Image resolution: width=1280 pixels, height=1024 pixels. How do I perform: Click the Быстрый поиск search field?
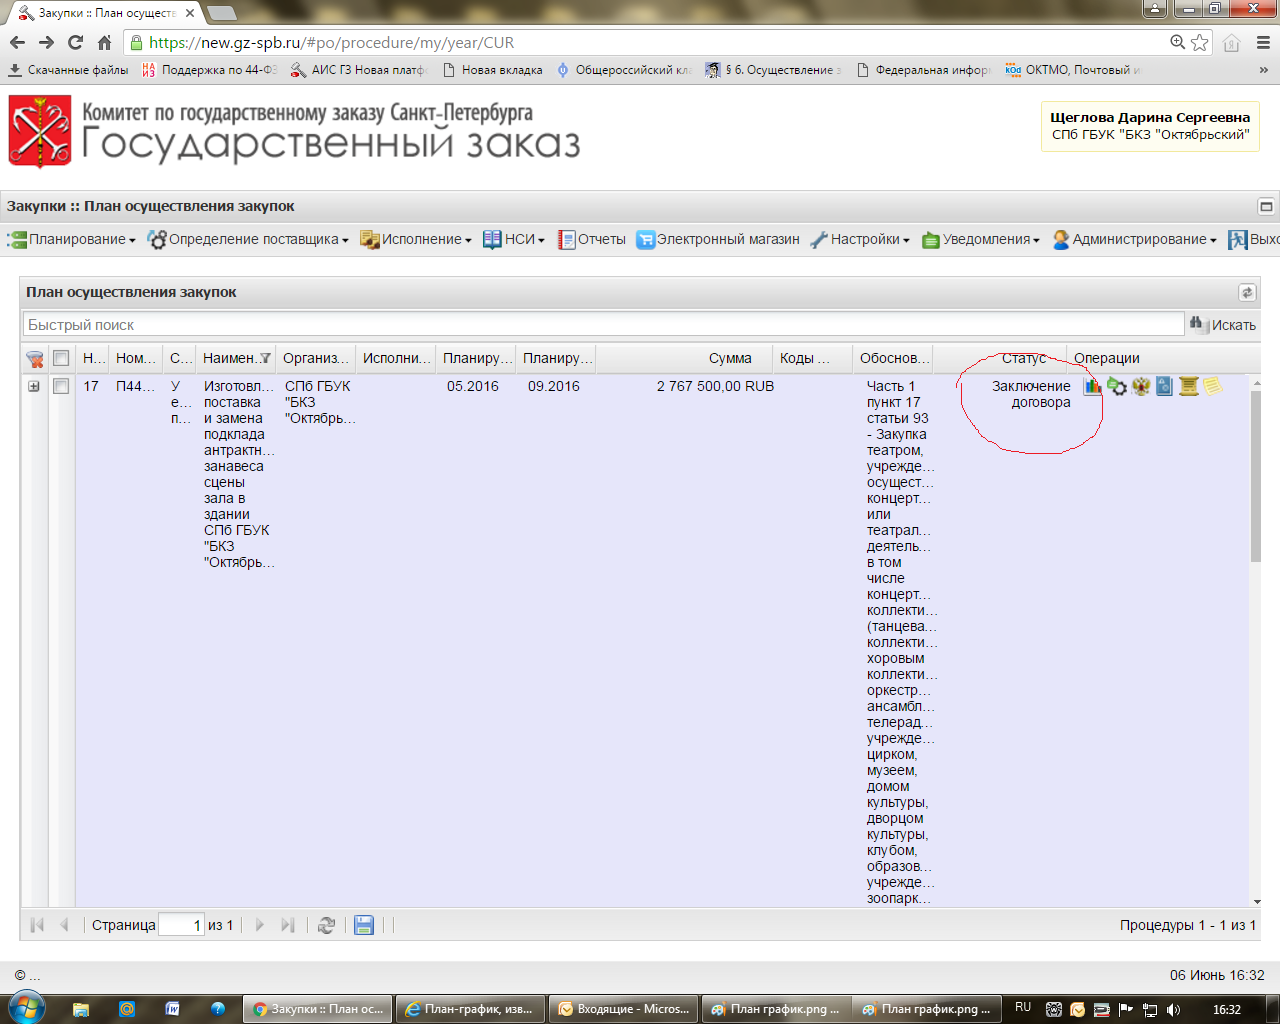603,325
